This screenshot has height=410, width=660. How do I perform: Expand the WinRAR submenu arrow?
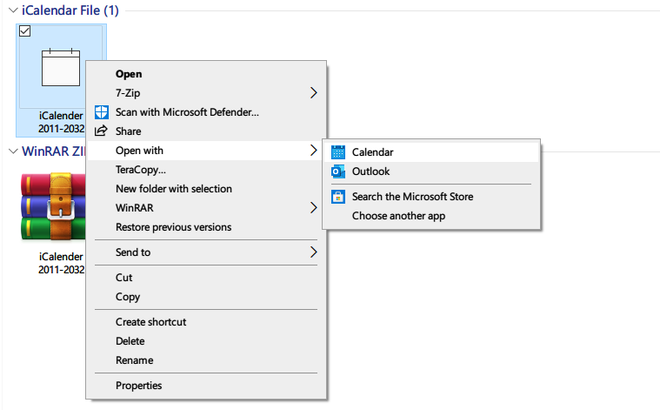(314, 208)
